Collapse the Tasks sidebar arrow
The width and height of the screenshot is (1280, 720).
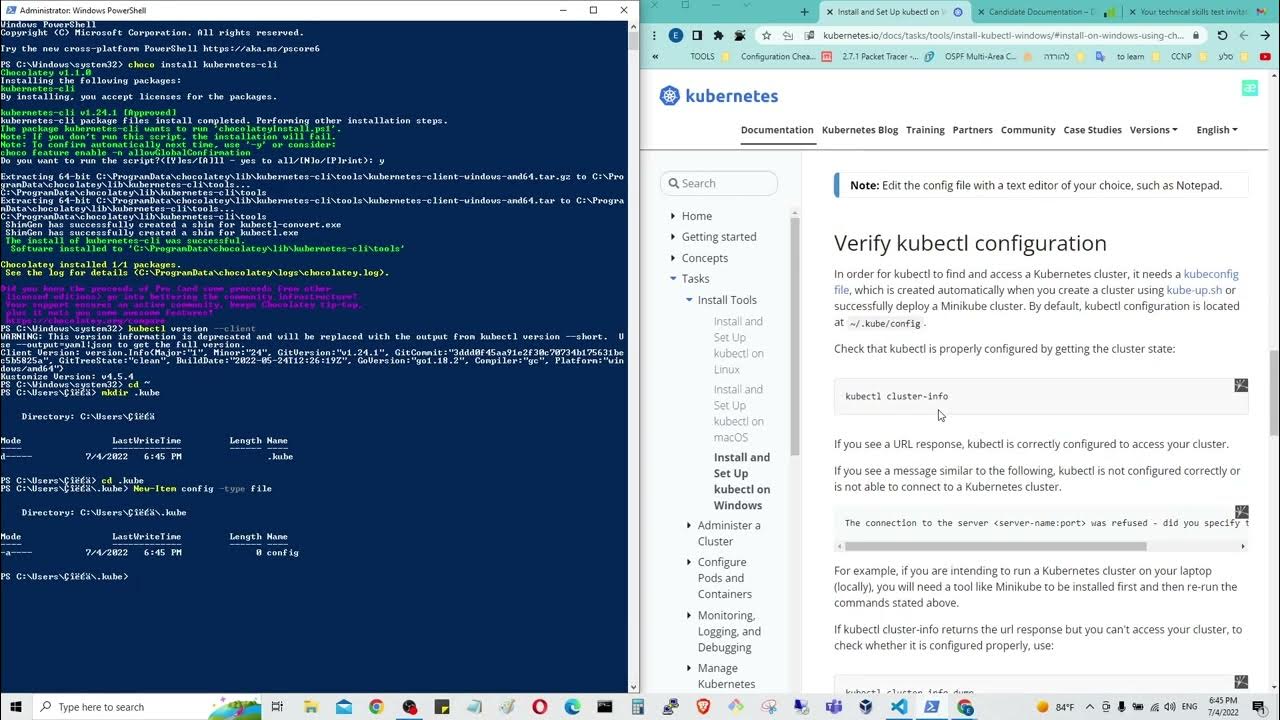click(x=673, y=279)
